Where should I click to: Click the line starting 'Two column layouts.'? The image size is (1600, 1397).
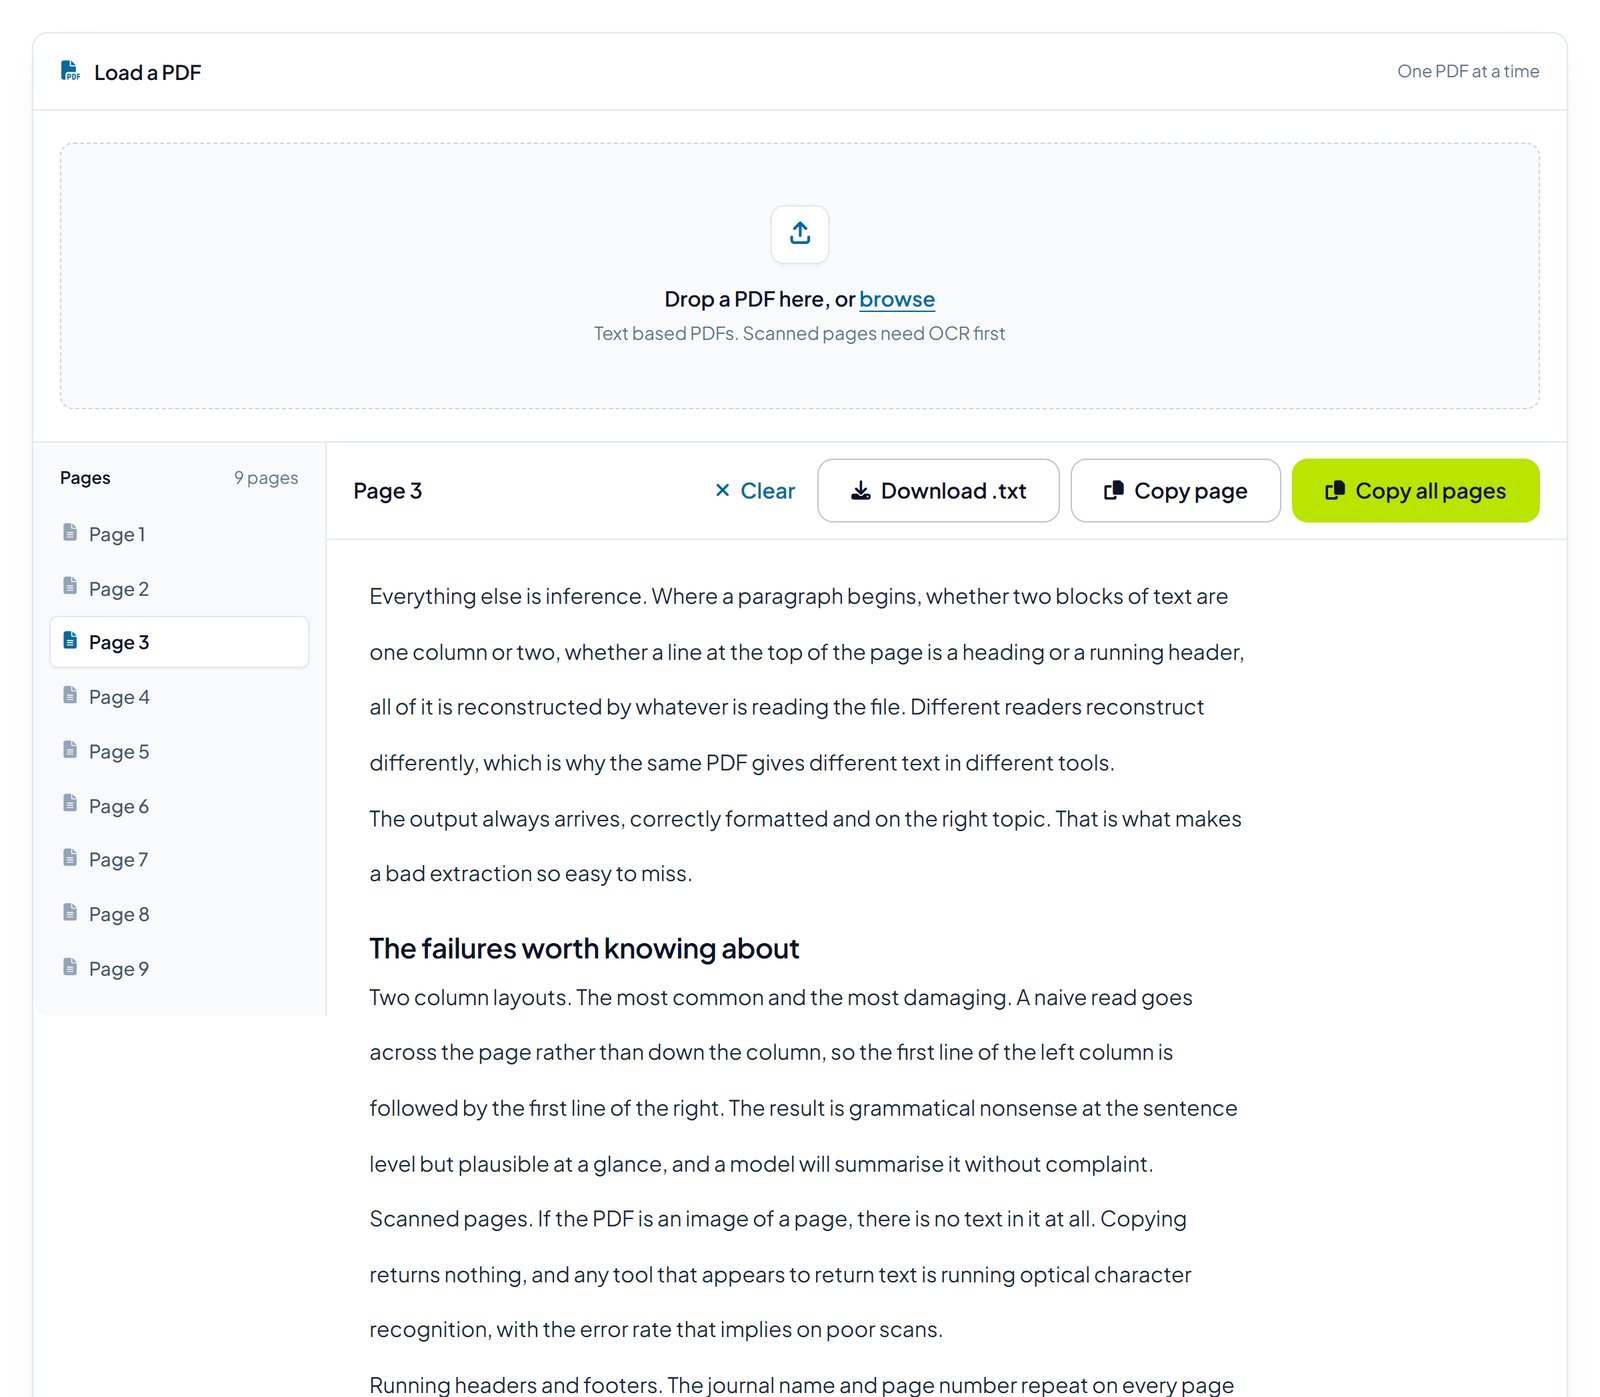click(780, 998)
